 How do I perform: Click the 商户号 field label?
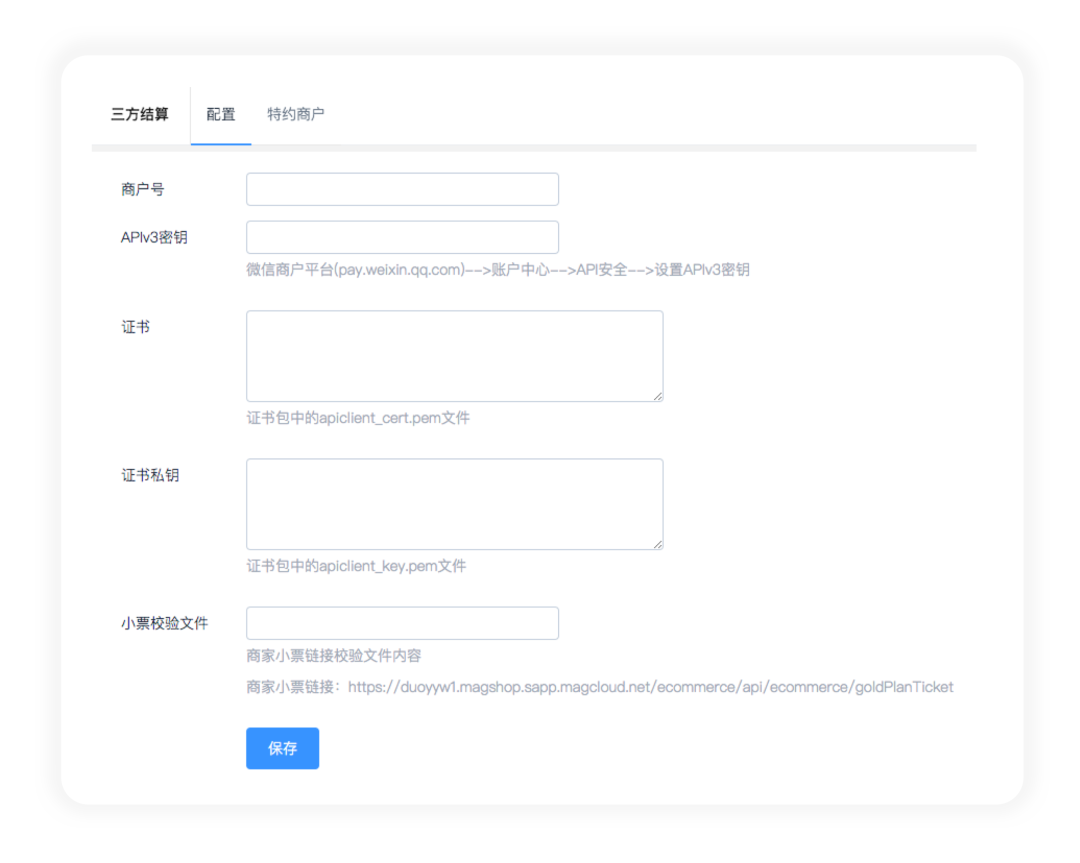(x=141, y=189)
